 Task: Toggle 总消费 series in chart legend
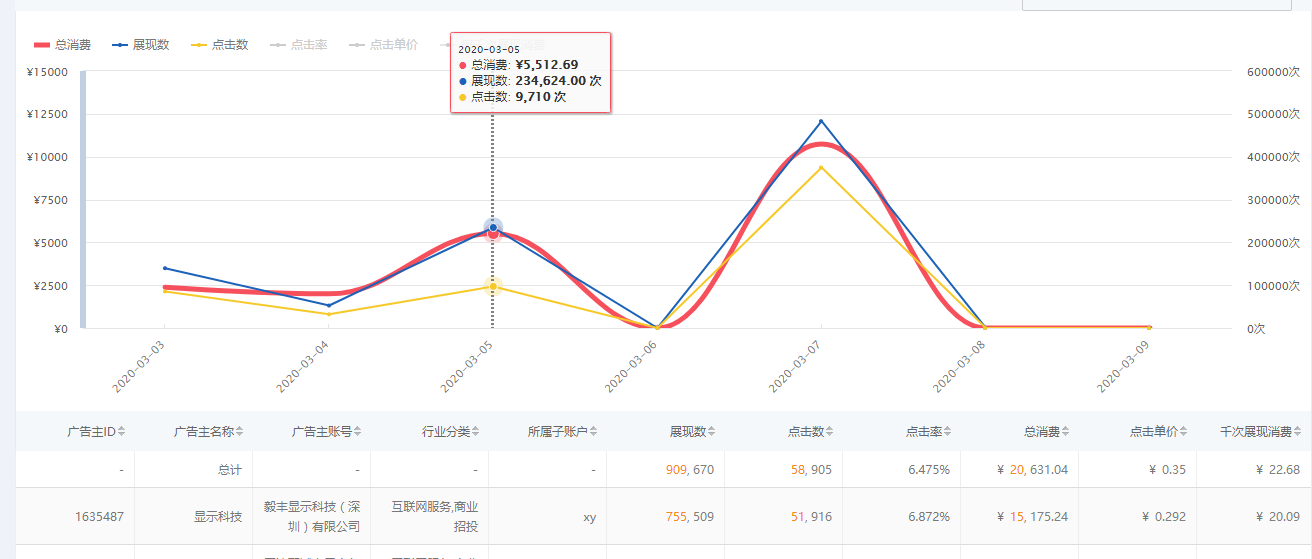click(x=63, y=45)
